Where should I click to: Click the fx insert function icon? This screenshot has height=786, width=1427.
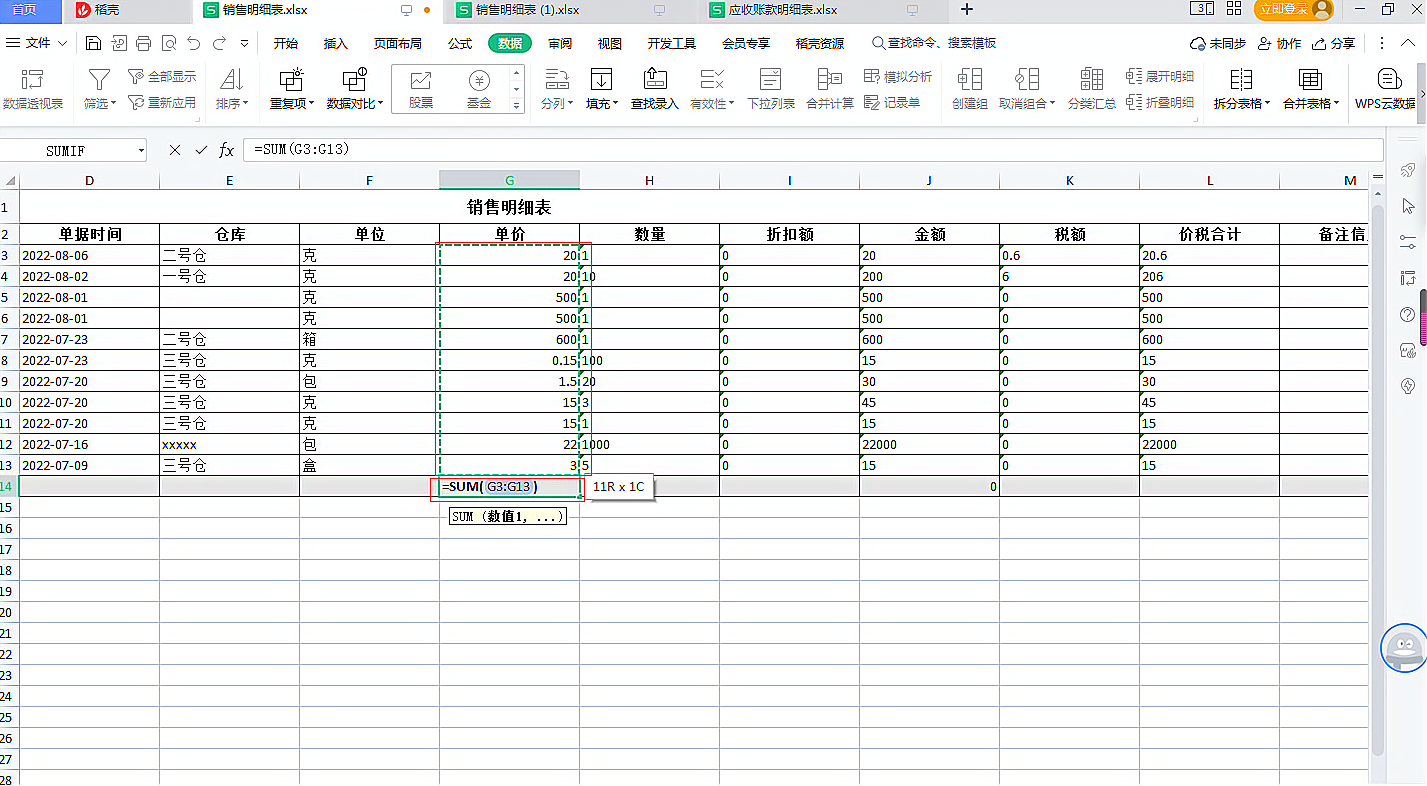pos(227,150)
